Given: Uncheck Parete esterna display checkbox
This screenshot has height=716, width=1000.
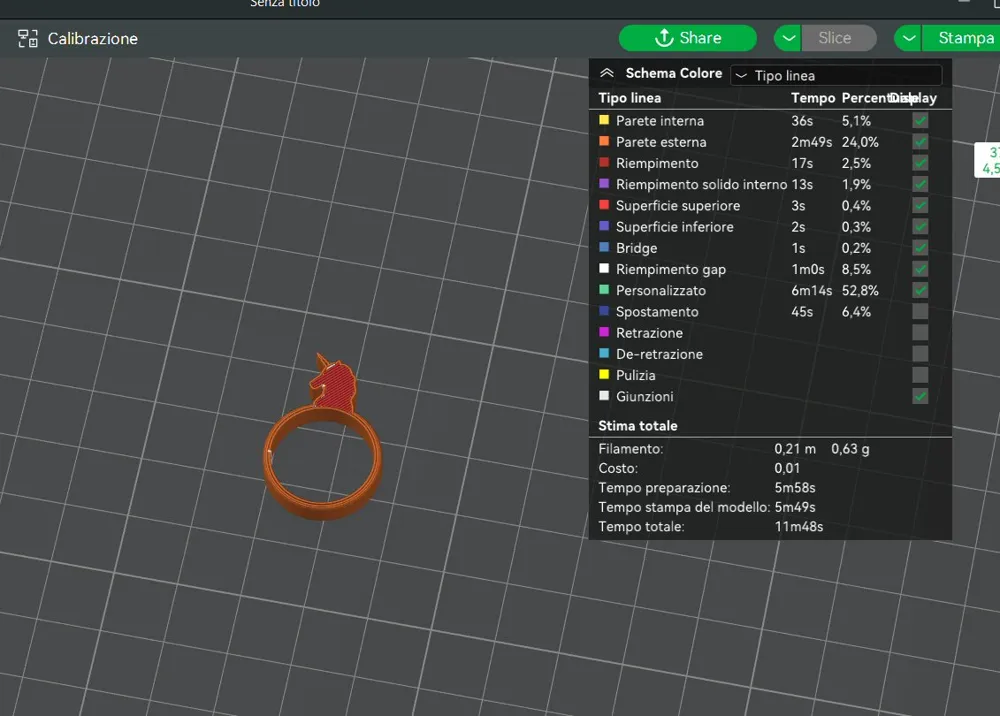Looking at the screenshot, I should point(920,142).
